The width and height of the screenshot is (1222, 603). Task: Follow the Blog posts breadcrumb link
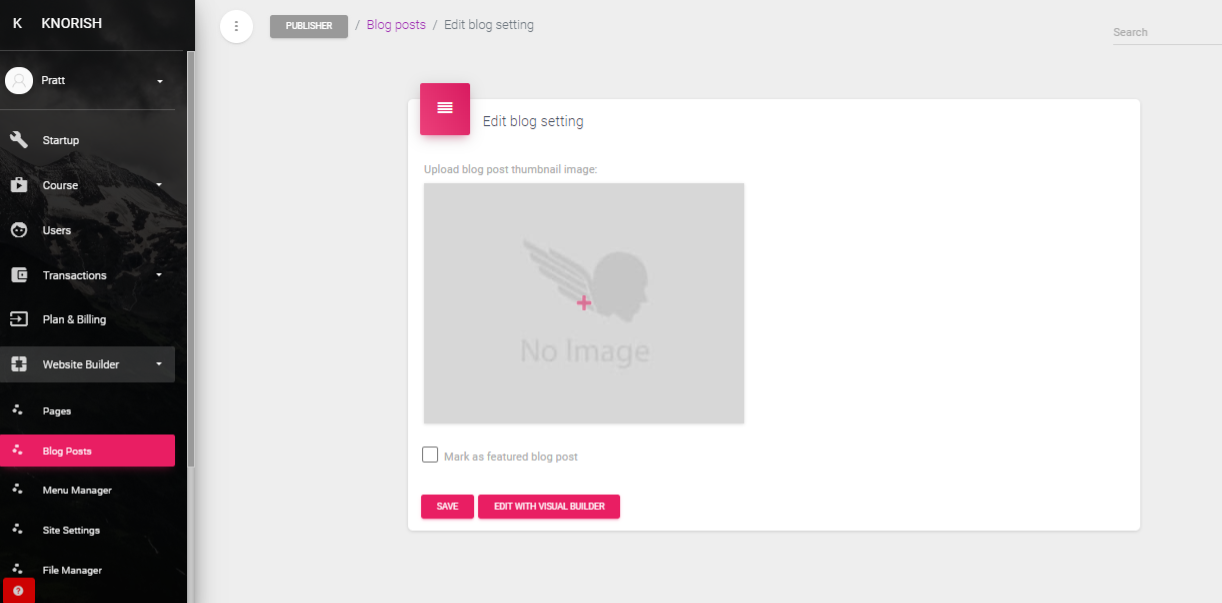coord(396,25)
